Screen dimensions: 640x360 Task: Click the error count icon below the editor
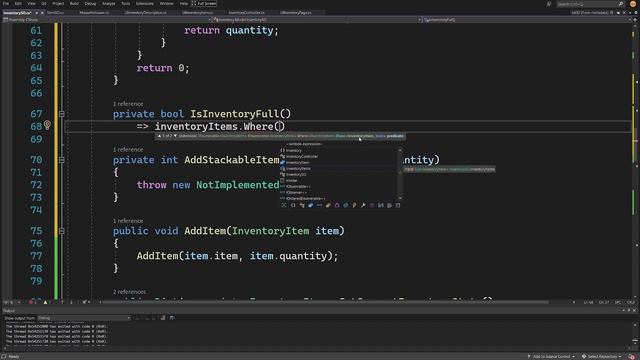(x=32, y=302)
